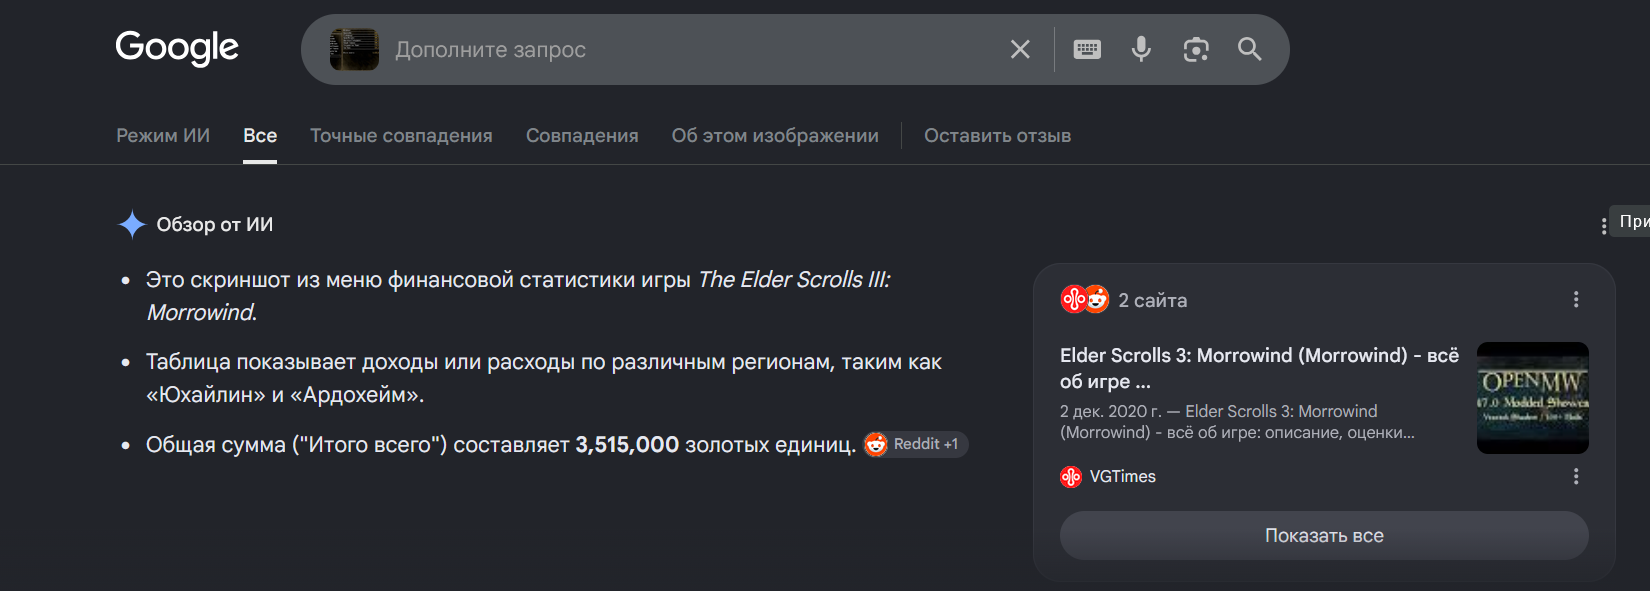Start voice search with microphone icon
Viewport: 1650px width, 591px height.
pos(1141,49)
